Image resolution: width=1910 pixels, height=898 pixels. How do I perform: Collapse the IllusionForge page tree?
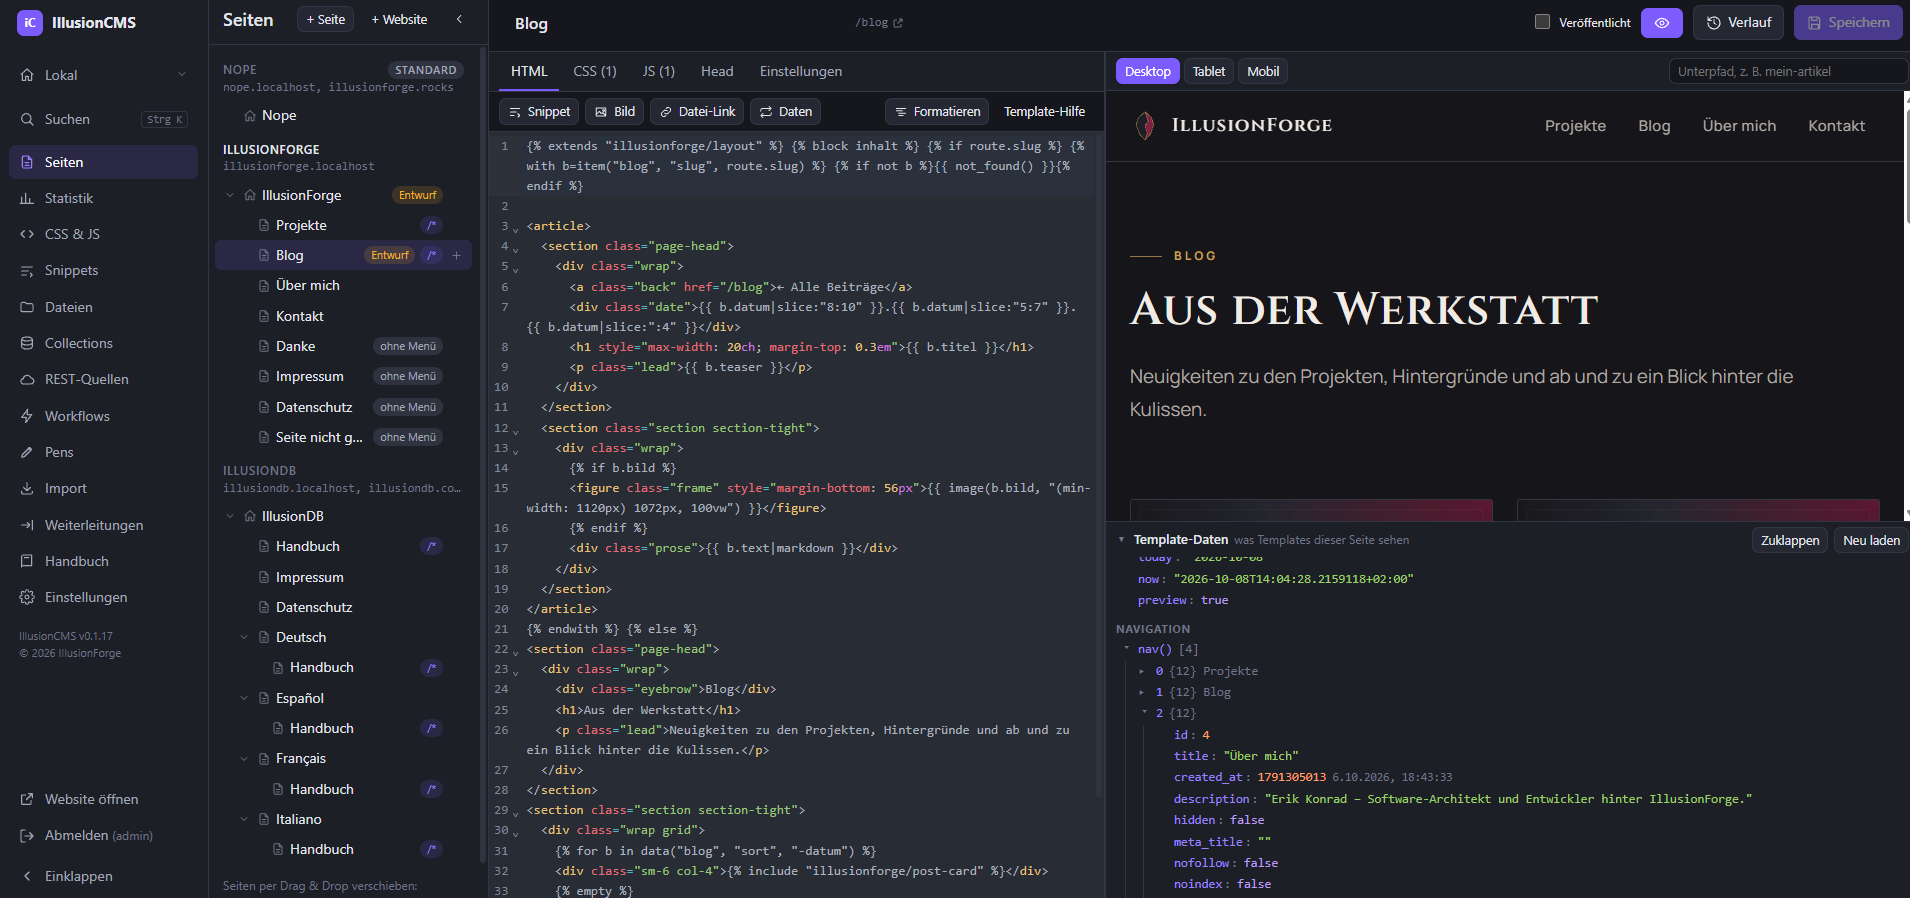(x=230, y=195)
